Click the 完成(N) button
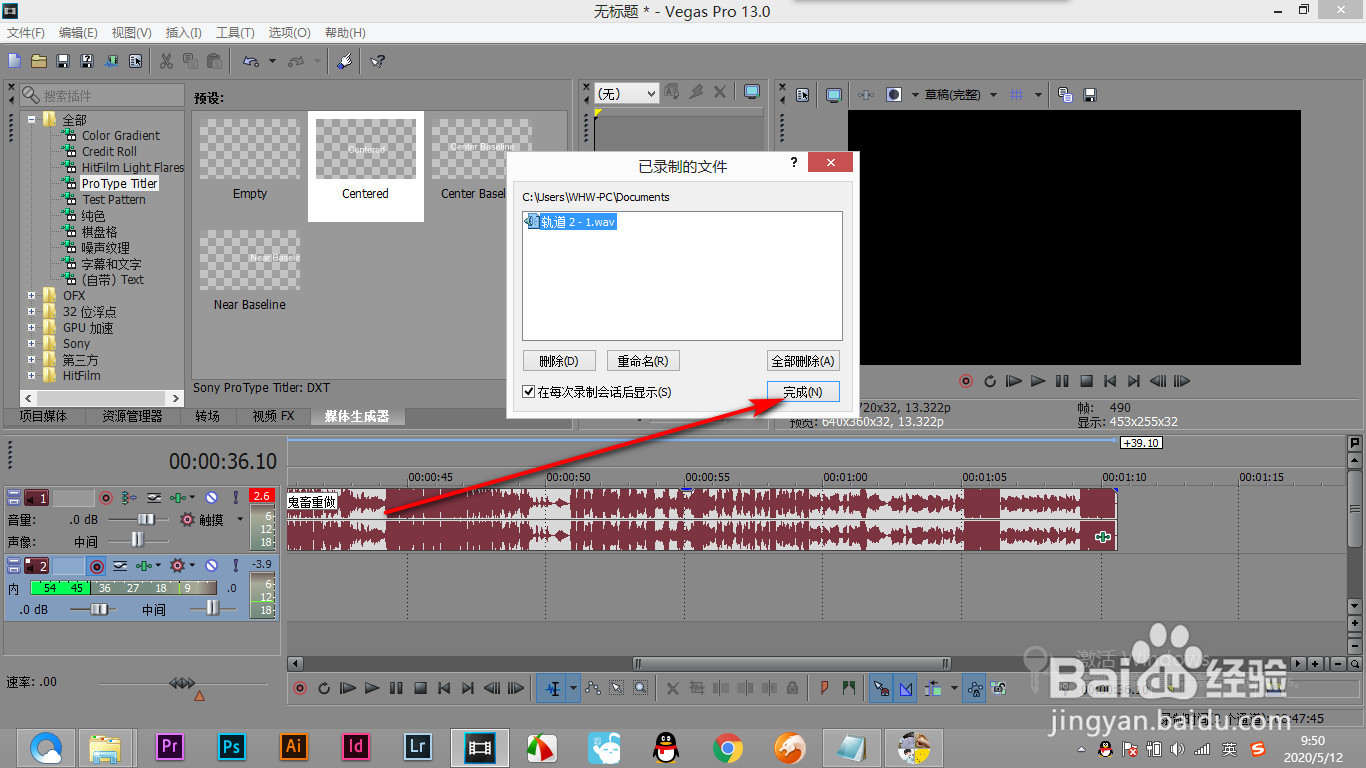This screenshot has width=1366, height=768. pyautogui.click(x=803, y=392)
